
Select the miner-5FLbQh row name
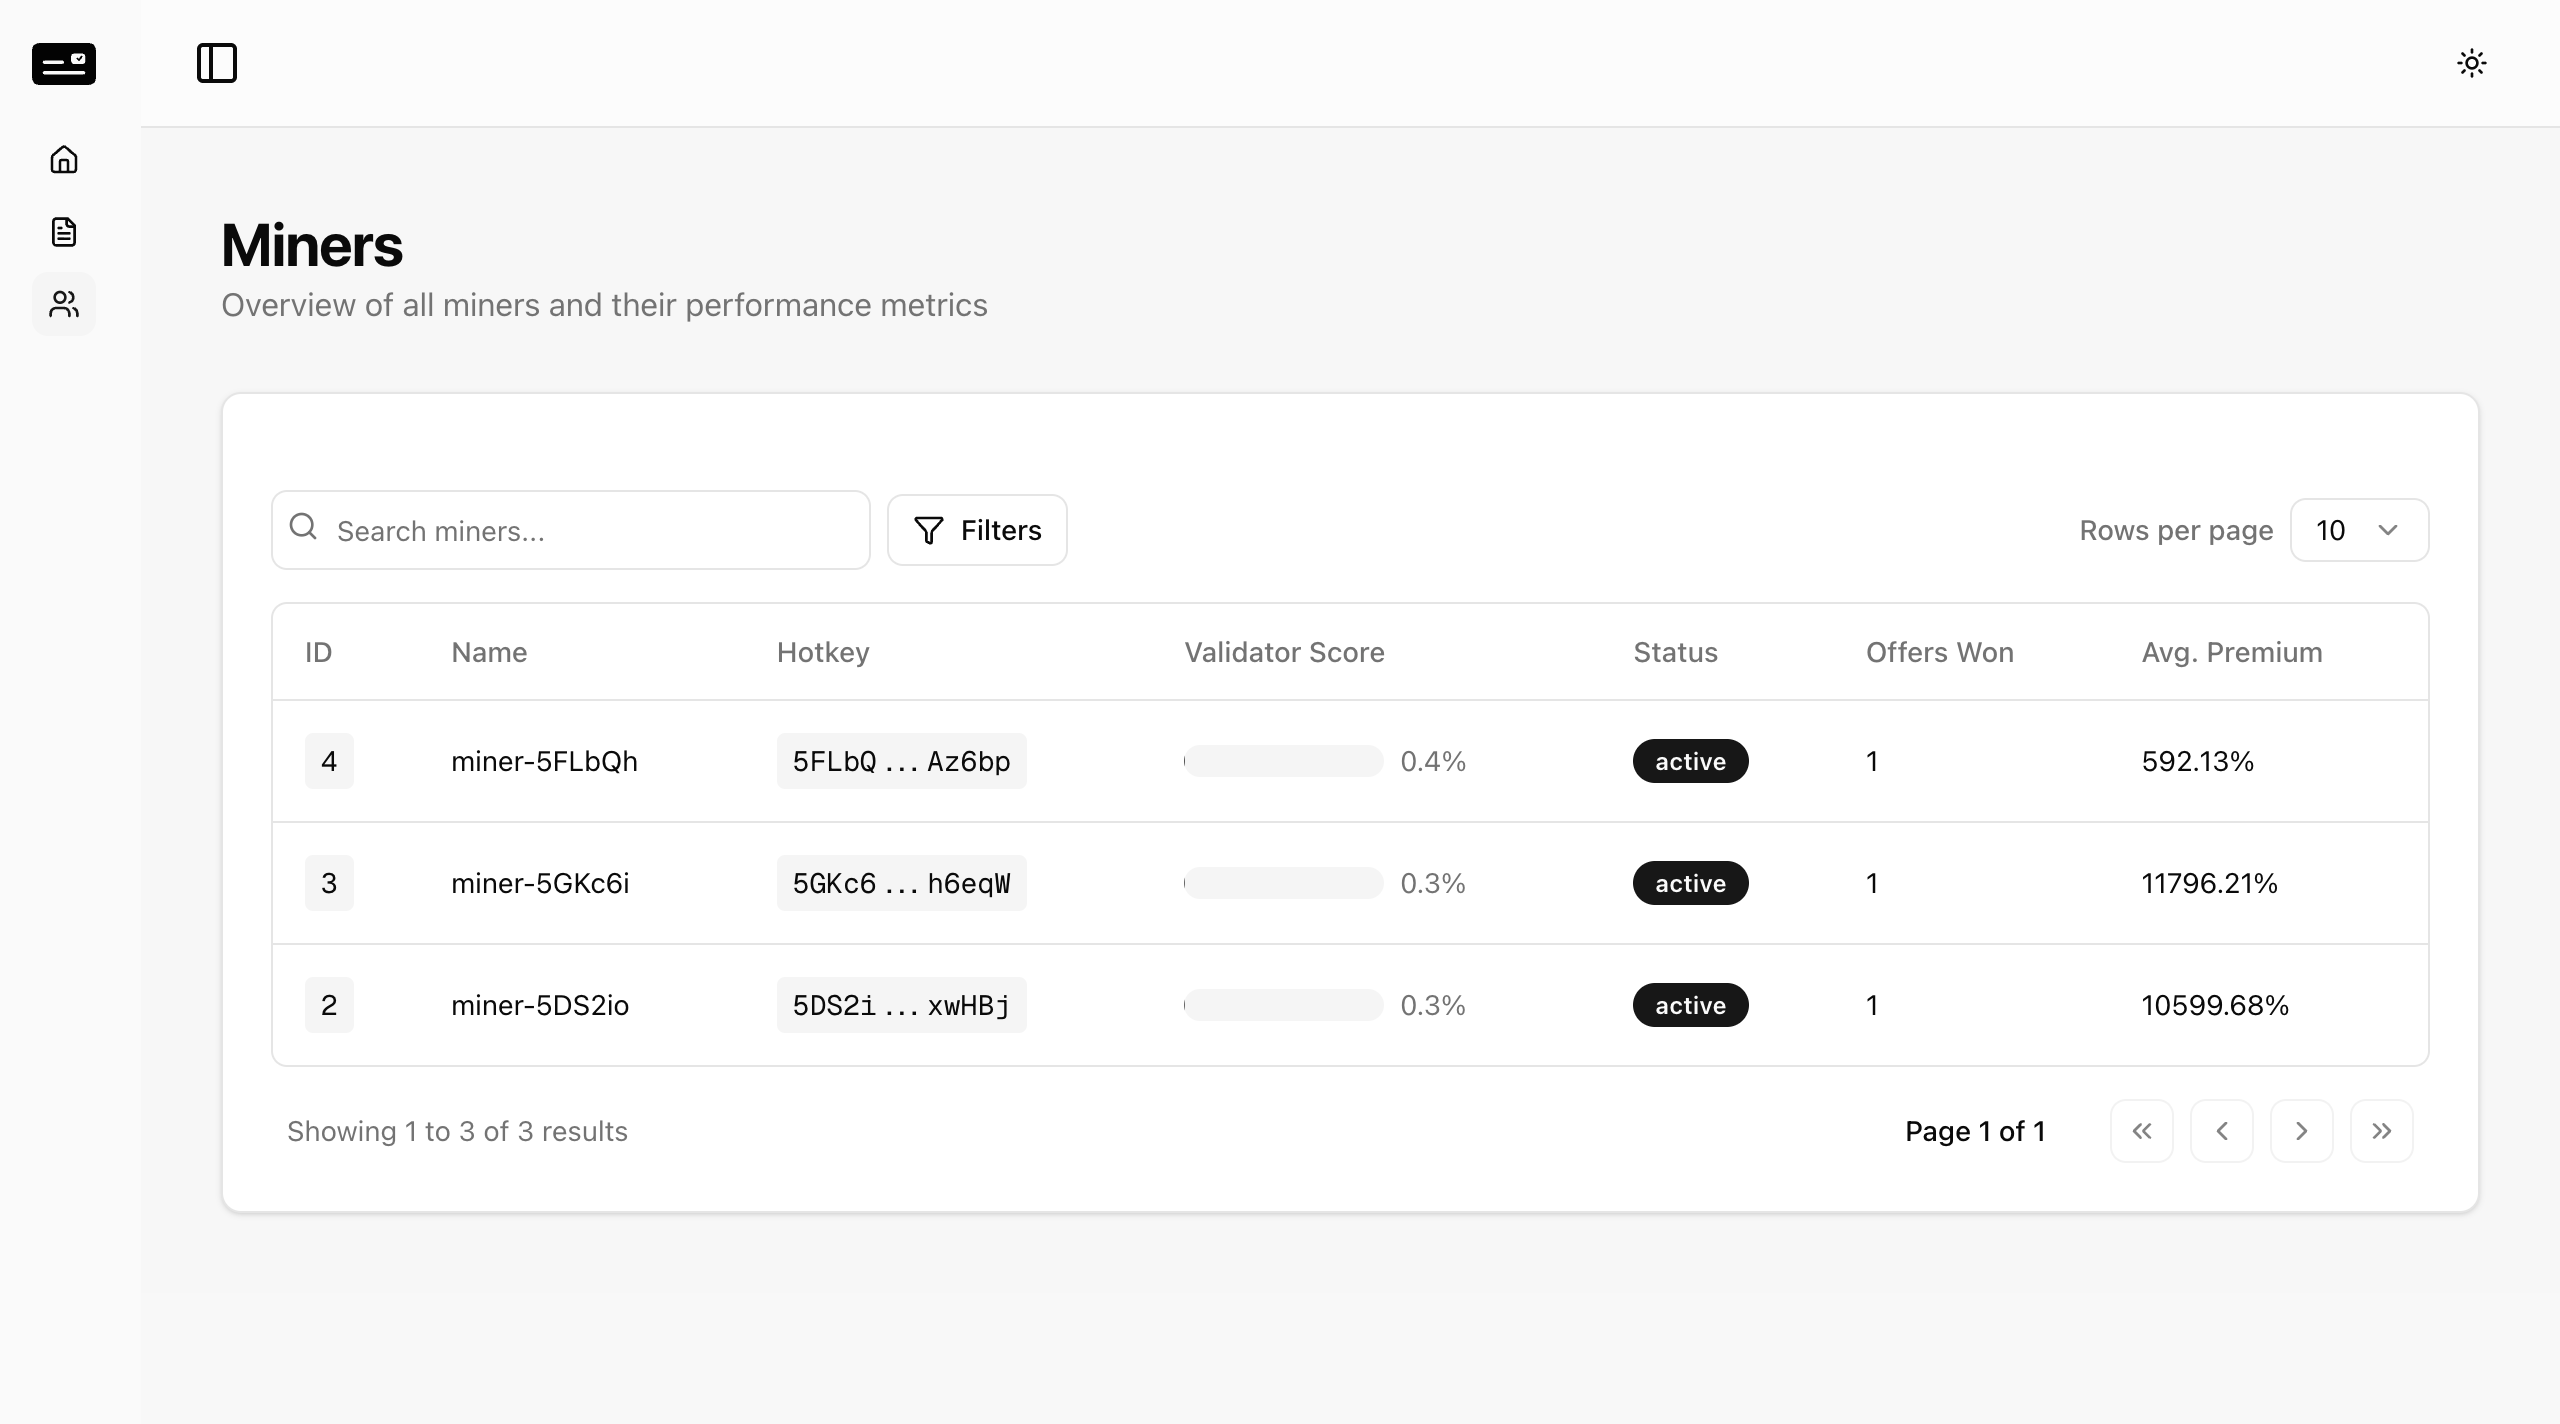[545, 761]
